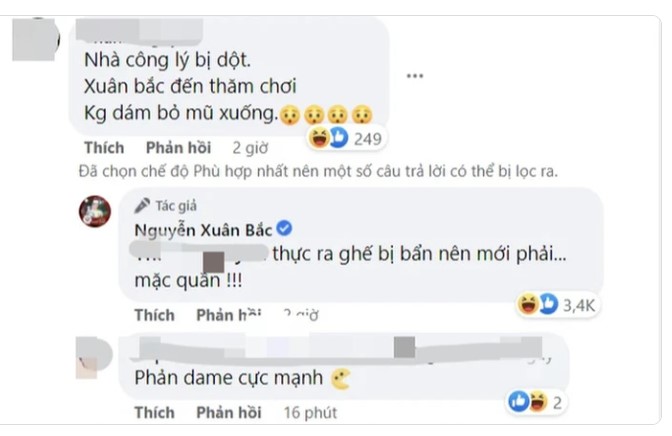Click the '16 phút' timestamp
Viewport: 672px width, 436px height.
(x=310, y=412)
